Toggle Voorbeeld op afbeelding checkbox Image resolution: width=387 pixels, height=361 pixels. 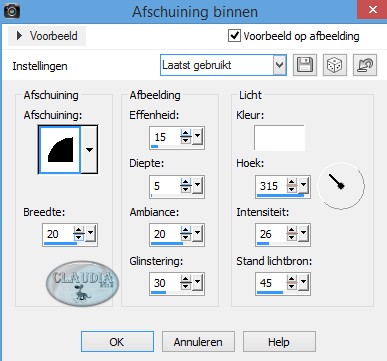coord(234,35)
